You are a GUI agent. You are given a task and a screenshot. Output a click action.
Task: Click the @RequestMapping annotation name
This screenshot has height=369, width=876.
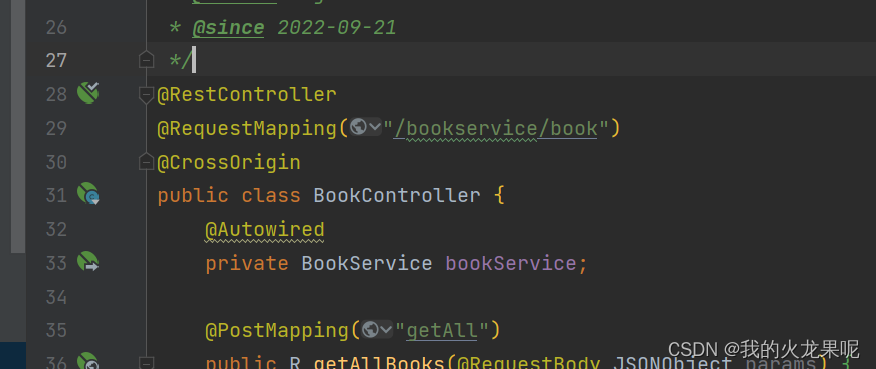(x=247, y=129)
